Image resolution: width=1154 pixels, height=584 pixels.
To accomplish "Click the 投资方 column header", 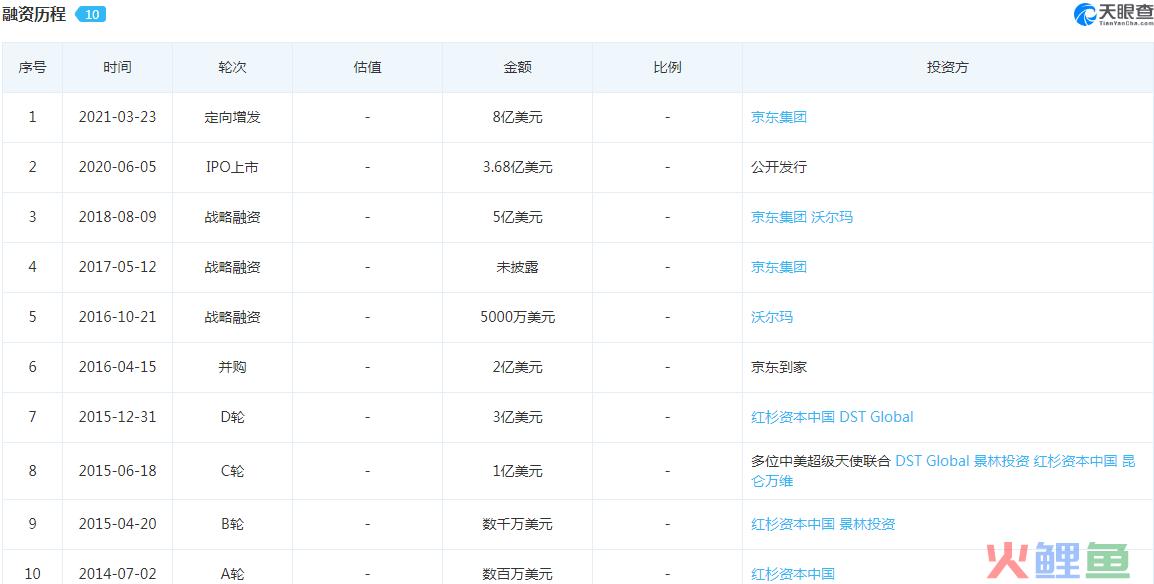I will point(948,67).
